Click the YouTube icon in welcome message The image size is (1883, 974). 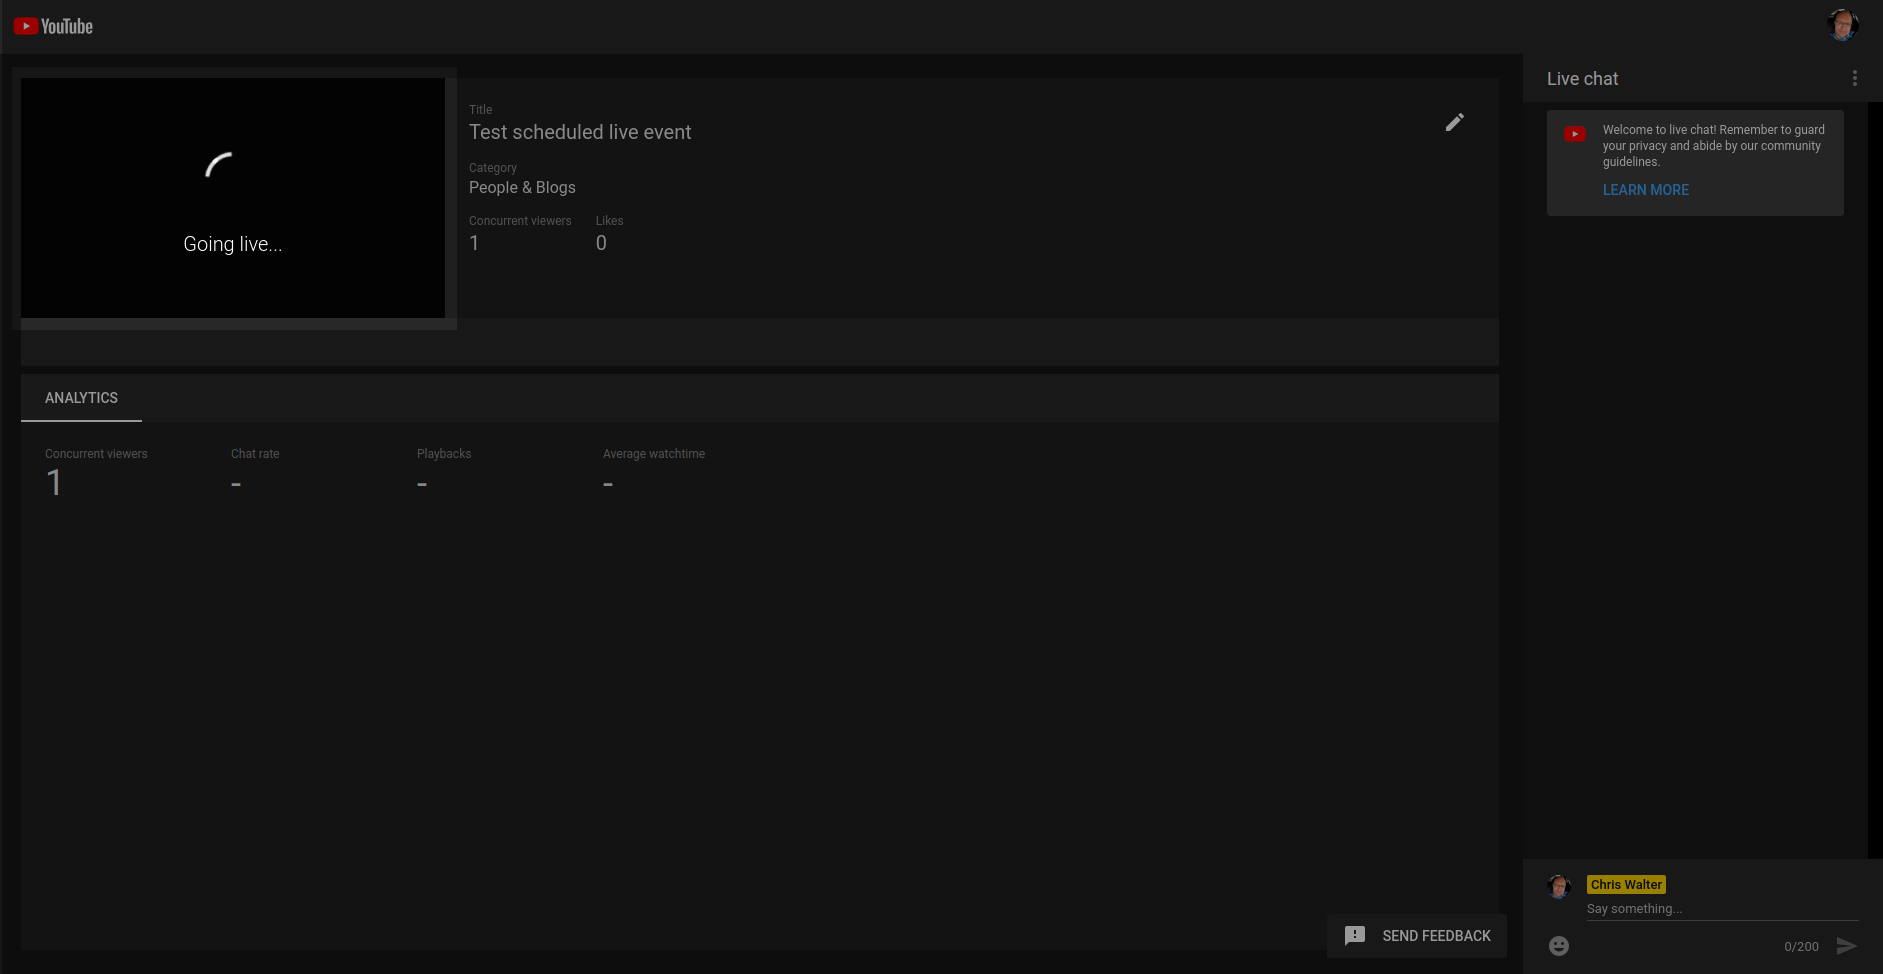click(x=1574, y=134)
